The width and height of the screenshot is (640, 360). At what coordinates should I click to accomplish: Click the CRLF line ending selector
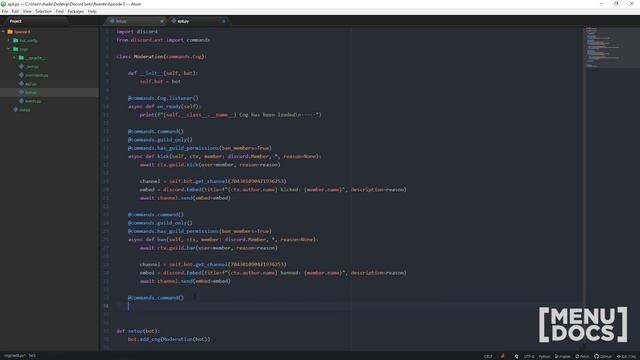point(488,356)
